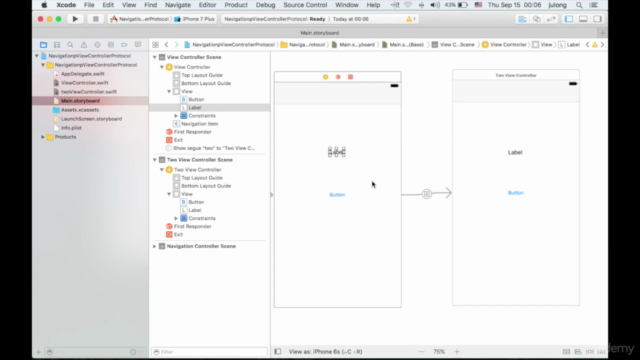Click the warning indicator in activity bar
Viewport: 640px width, 360px height.
[411, 19]
